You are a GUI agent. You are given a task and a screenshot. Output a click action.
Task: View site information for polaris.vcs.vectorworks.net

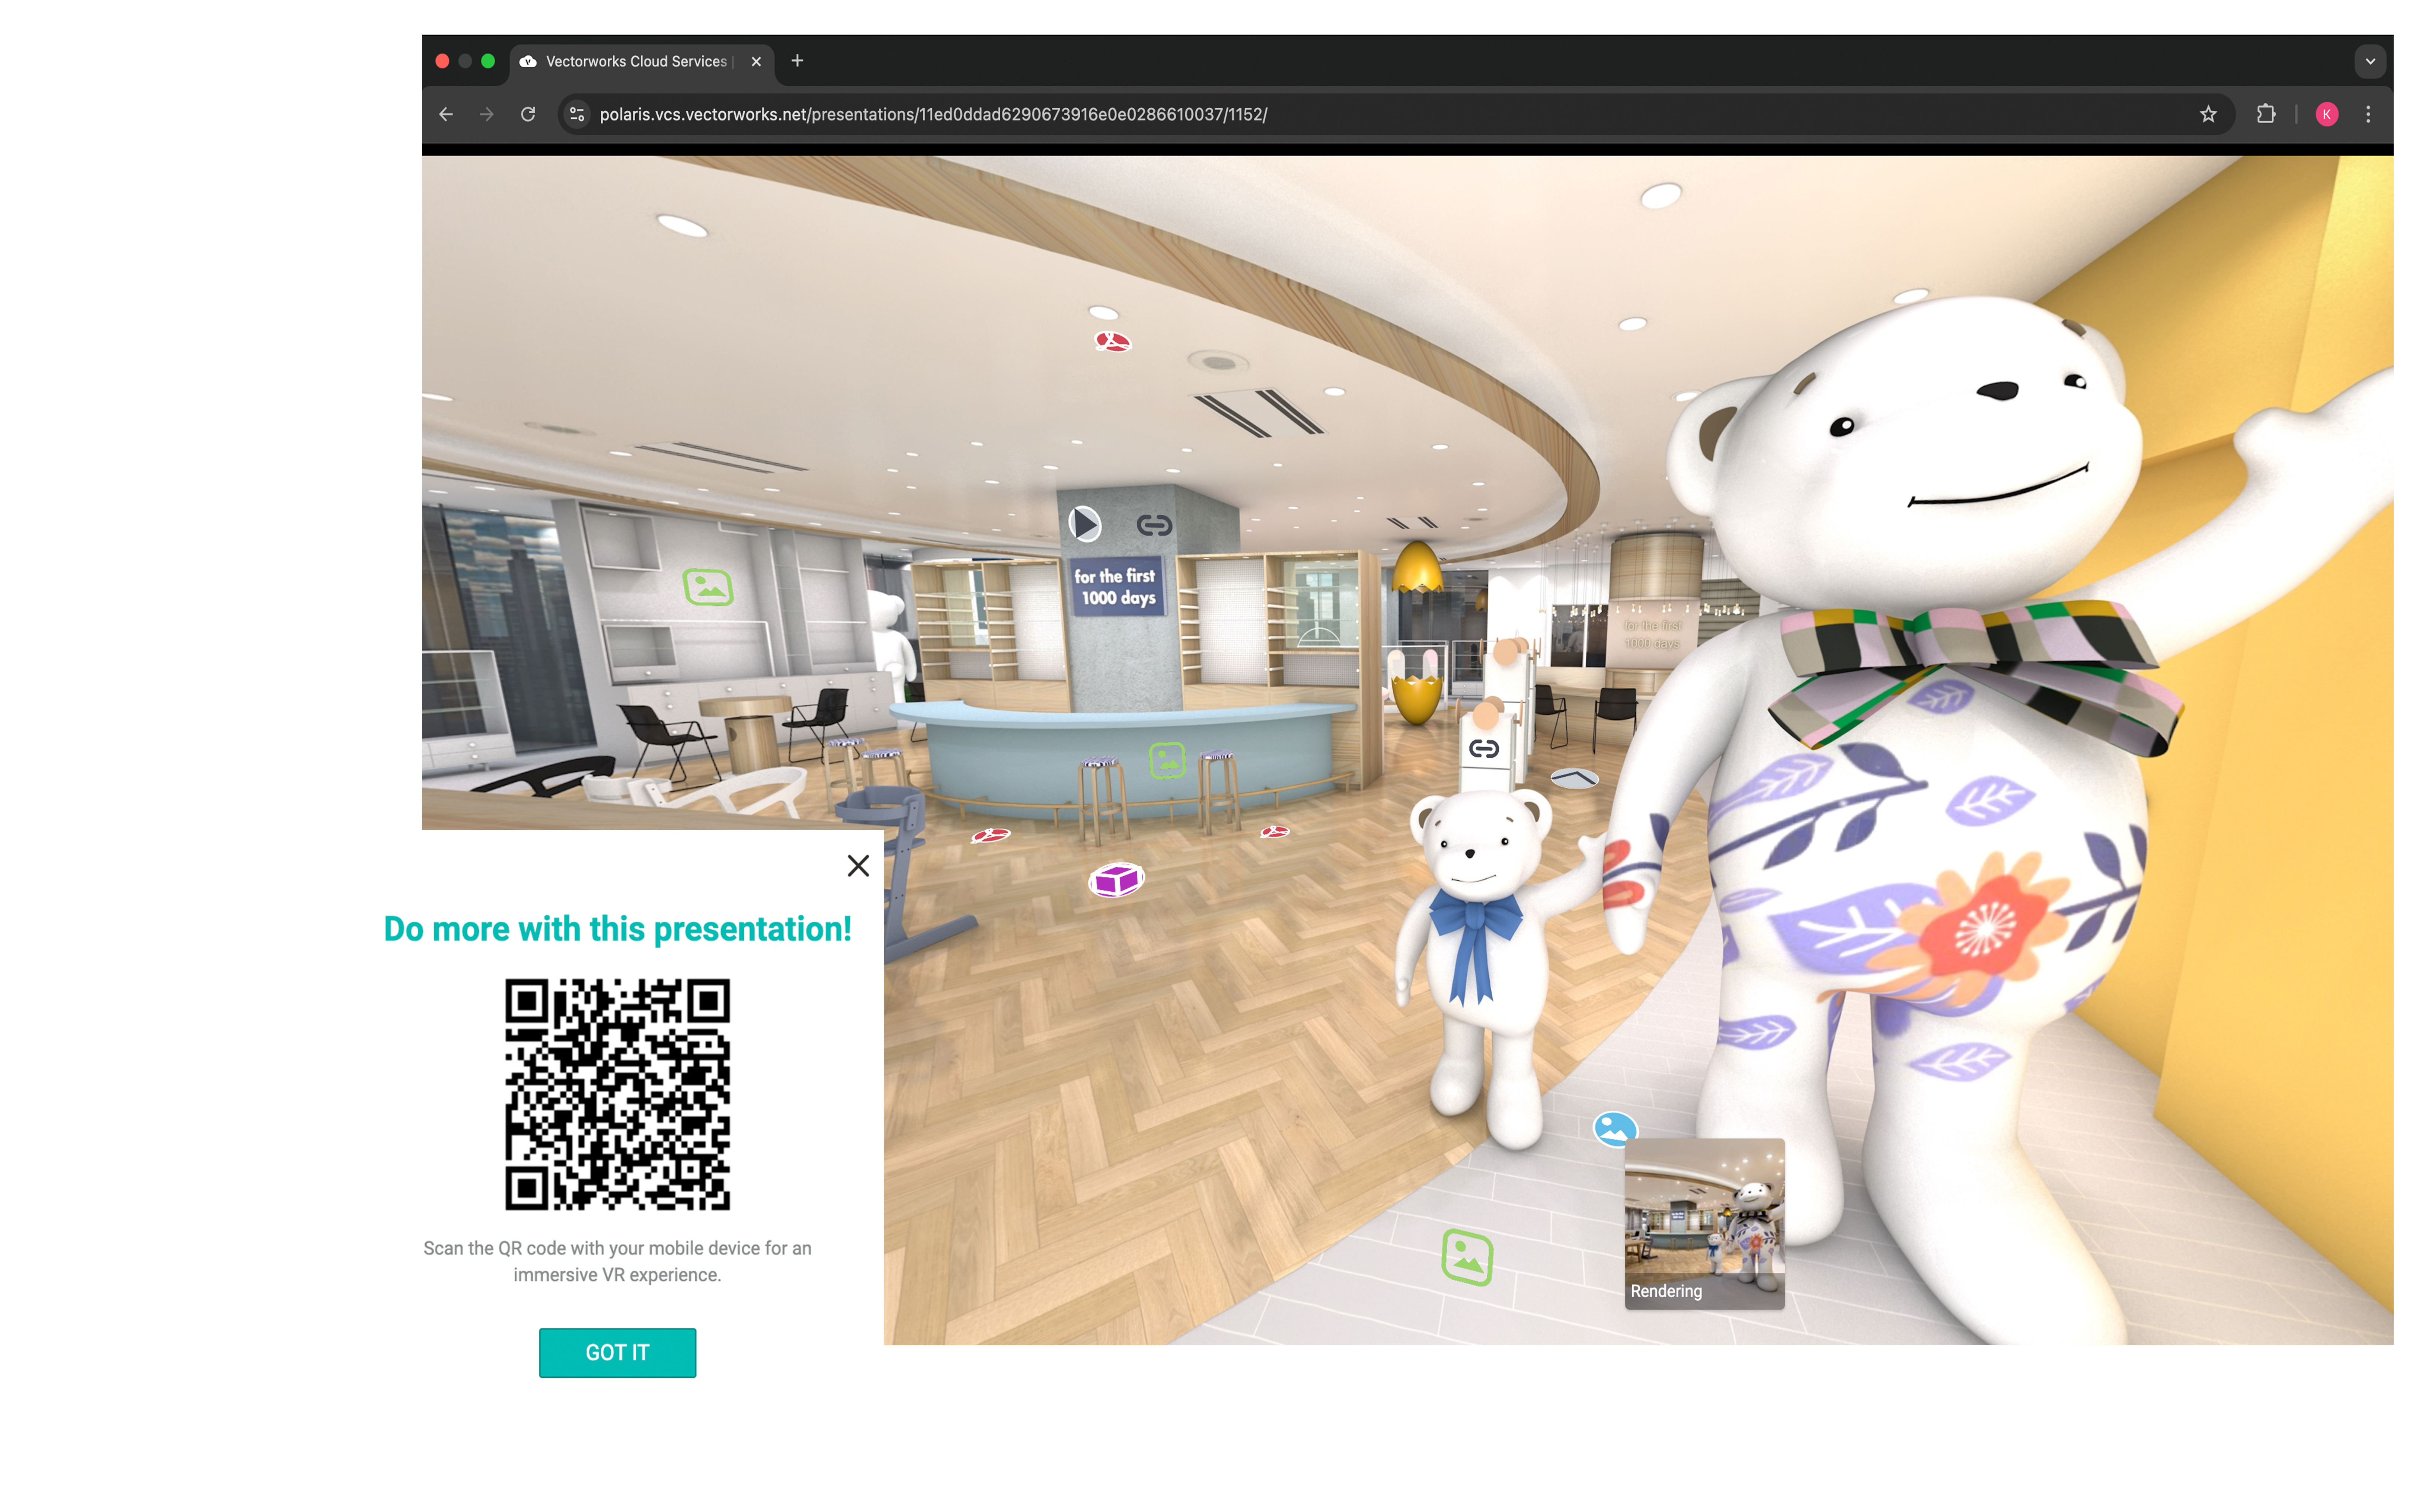tap(577, 114)
